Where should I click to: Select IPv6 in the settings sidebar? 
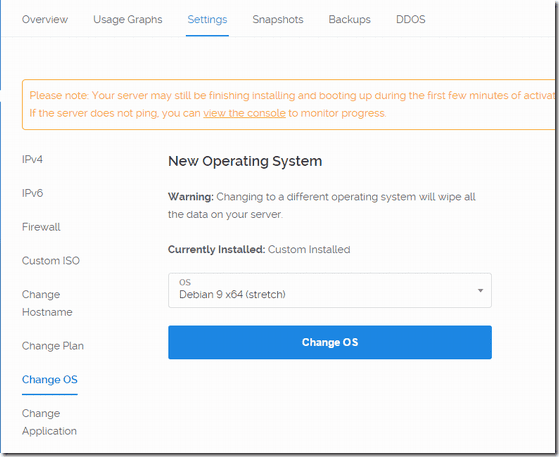tap(32, 193)
